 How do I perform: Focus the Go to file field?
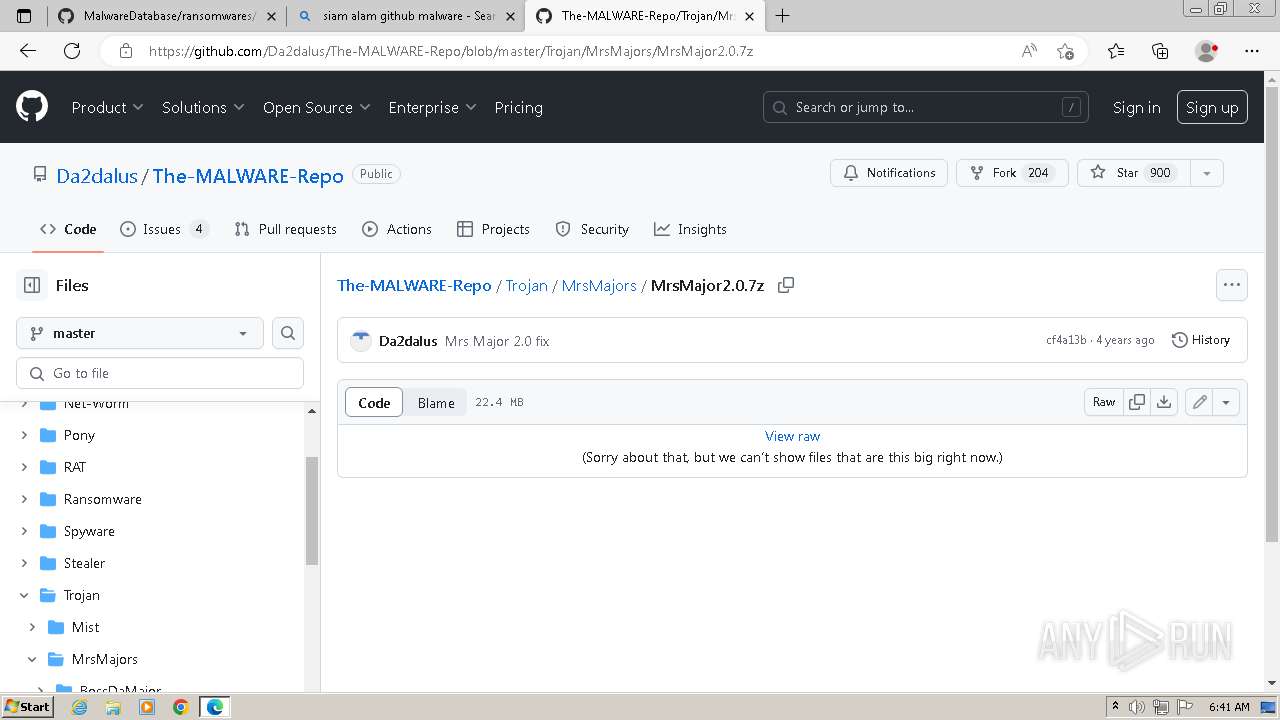pyautogui.click(x=160, y=373)
